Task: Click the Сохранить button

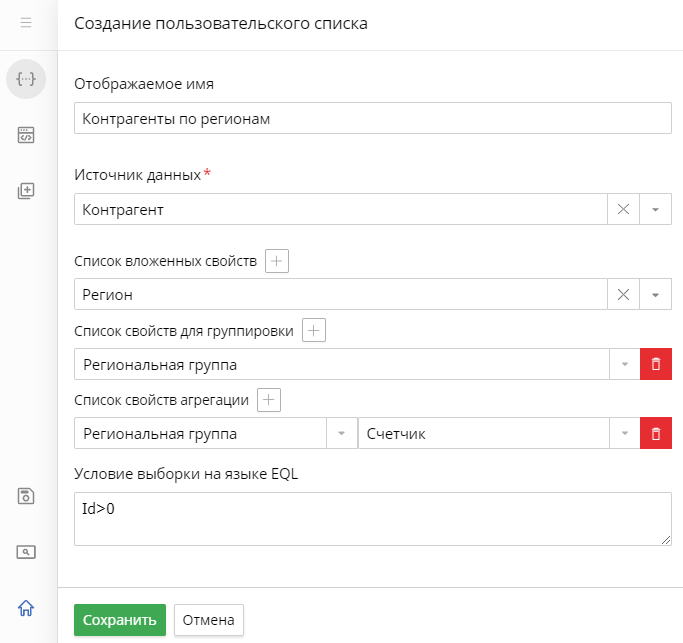Action: (x=120, y=619)
